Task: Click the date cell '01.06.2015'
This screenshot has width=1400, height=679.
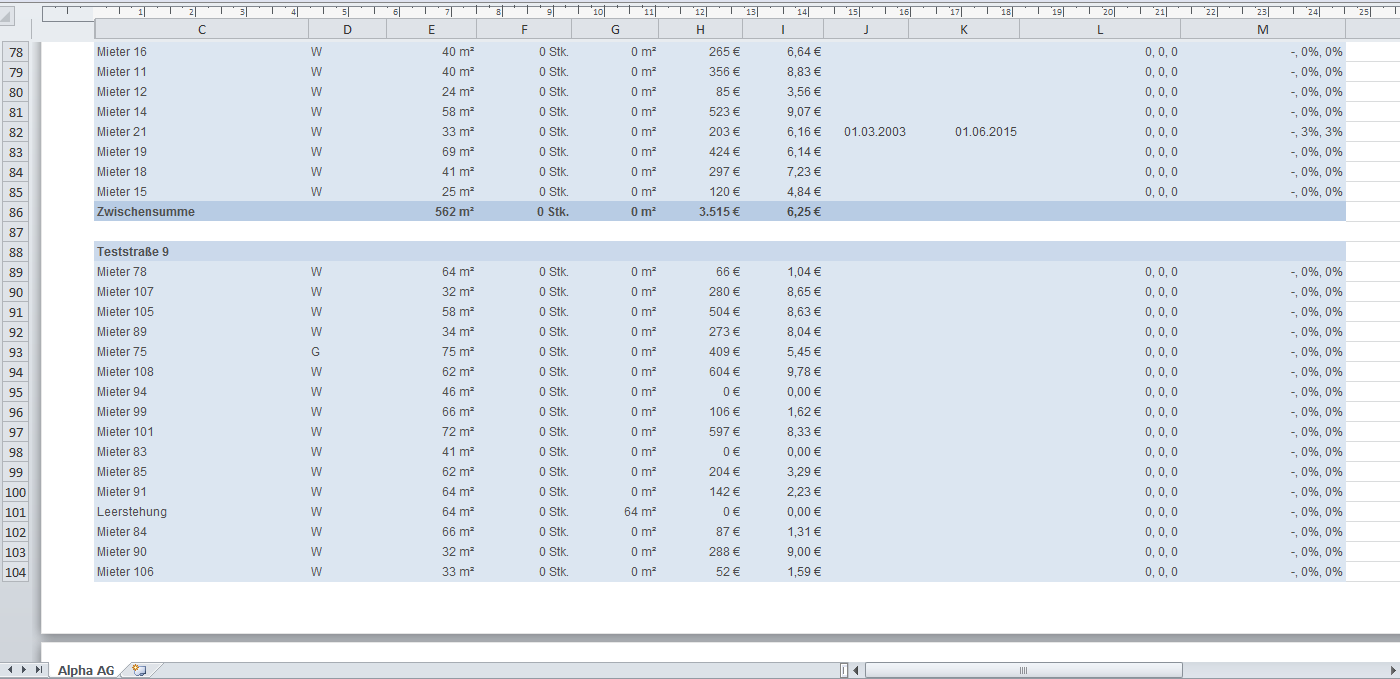Action: [x=964, y=131]
